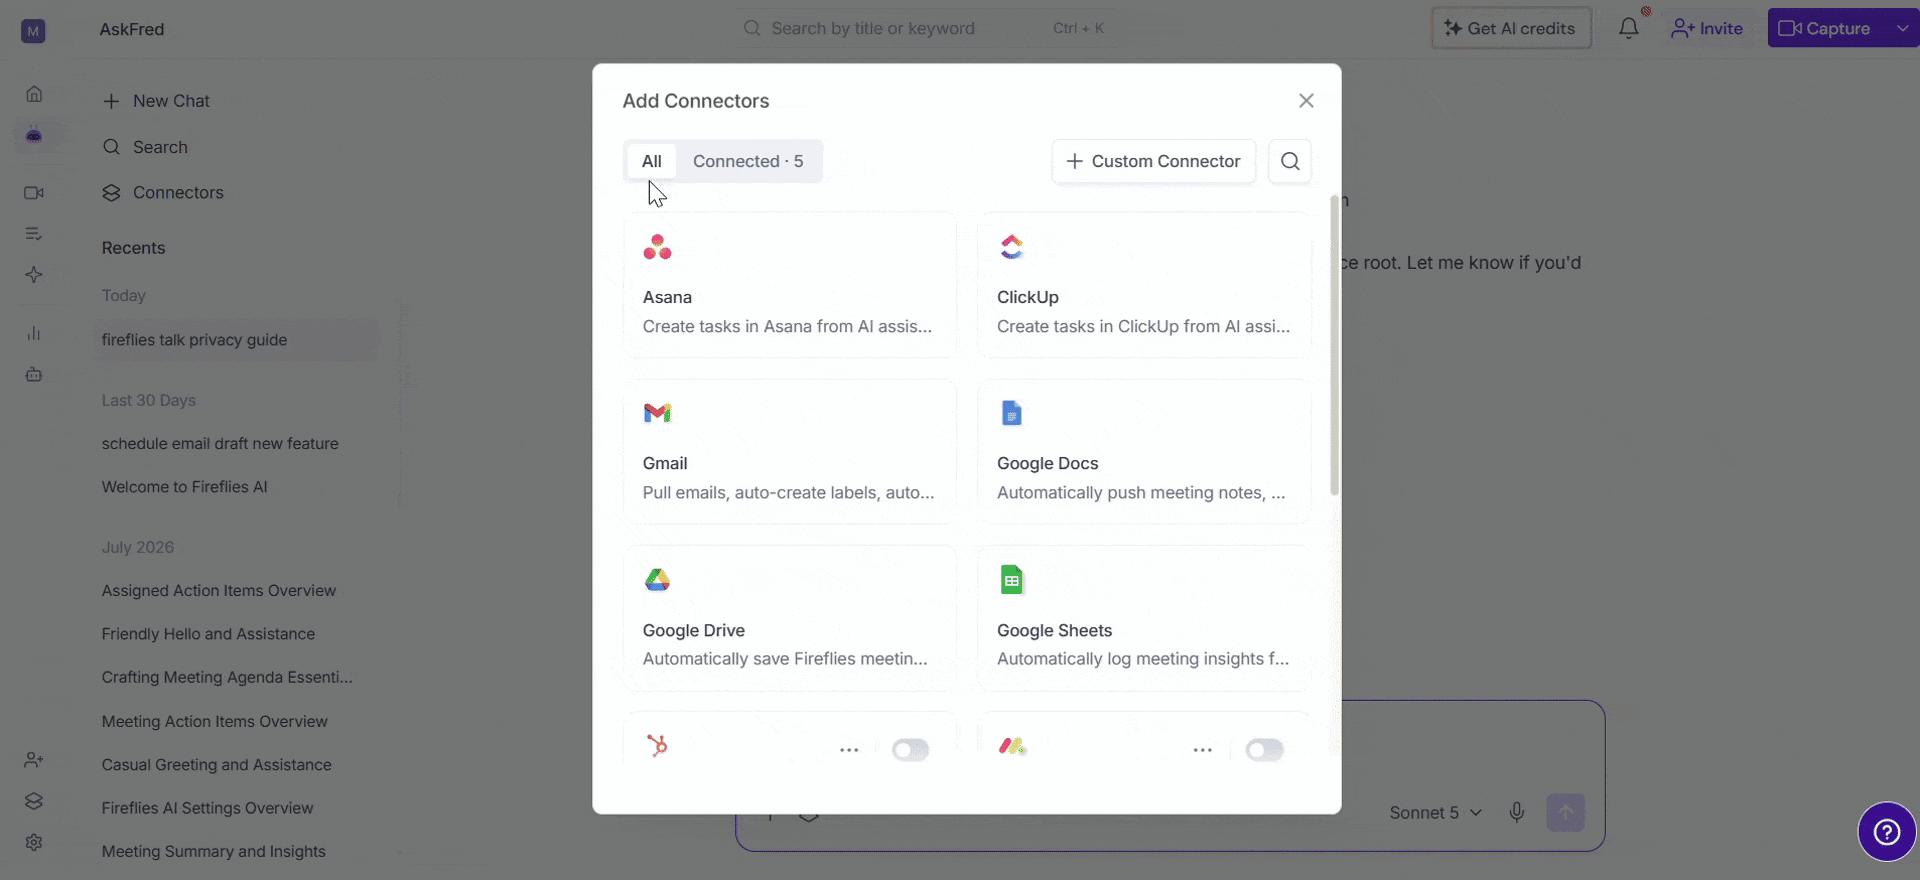Click the connectors list scrollbar
Screen dimensions: 1920x880
(x=1334, y=345)
